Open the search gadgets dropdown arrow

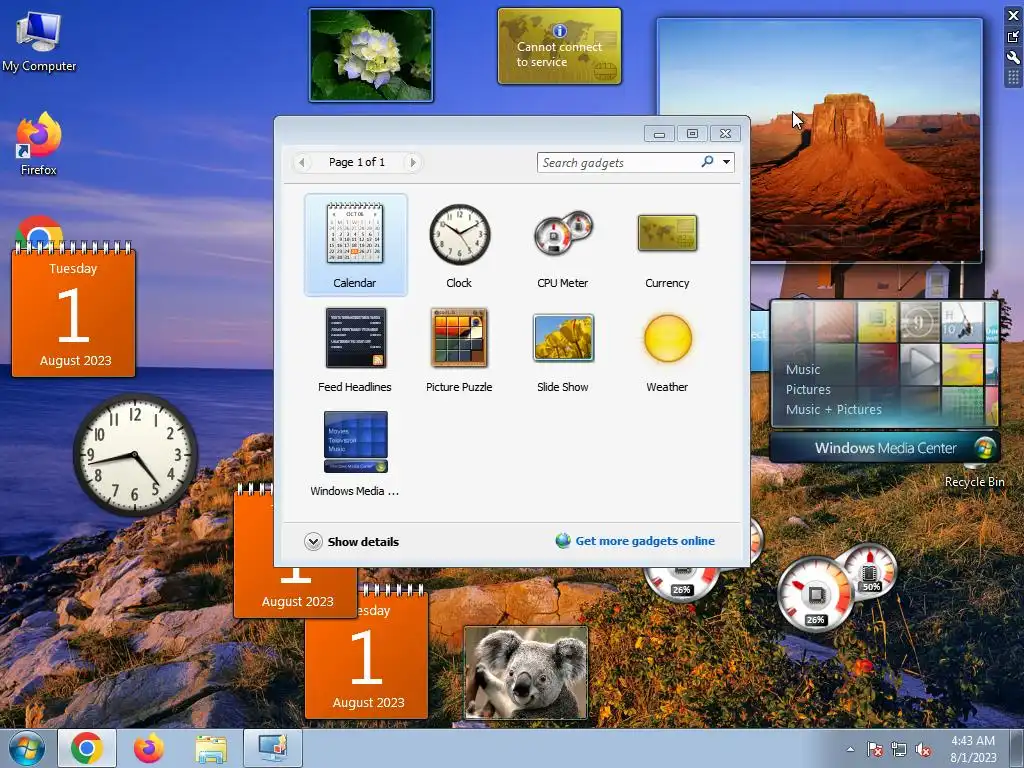pos(726,162)
